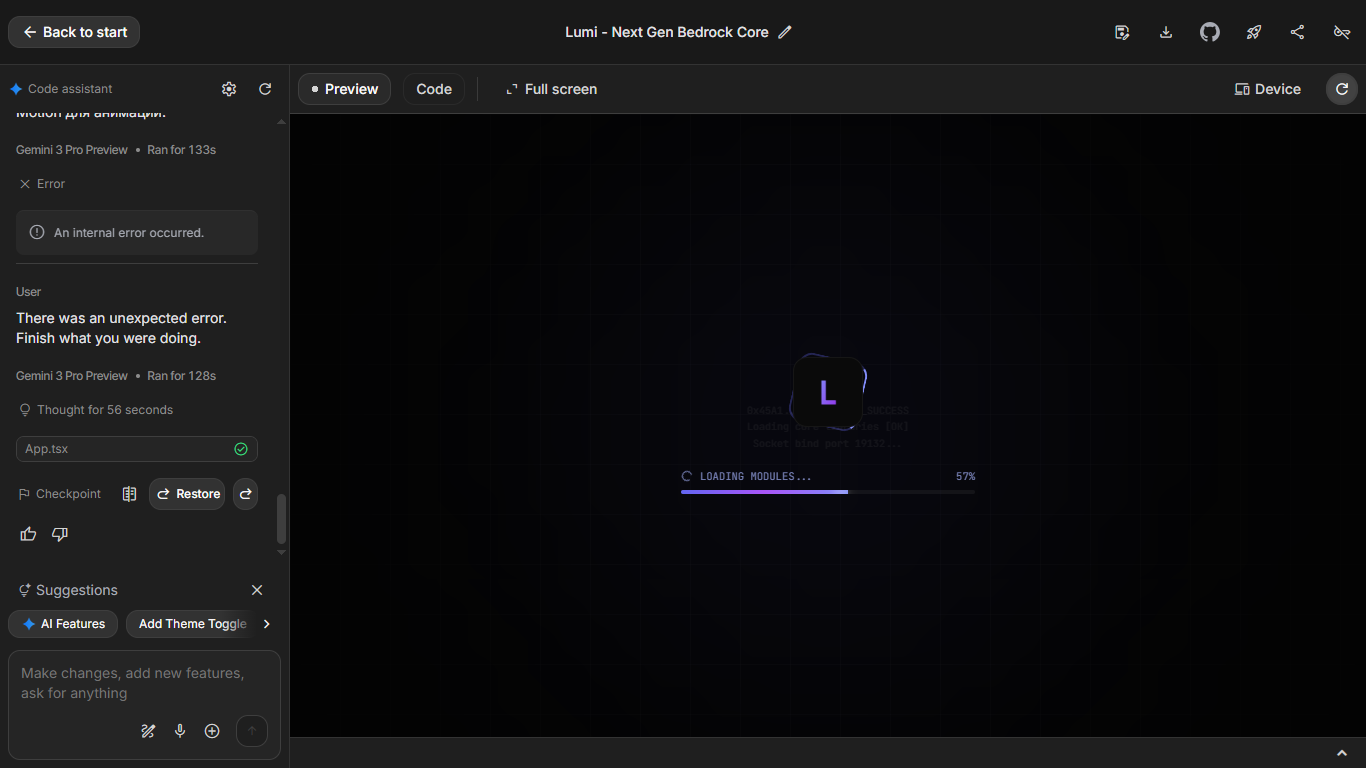Show more suggestions with right chevron
This screenshot has height=768, width=1366.
pyautogui.click(x=266, y=624)
